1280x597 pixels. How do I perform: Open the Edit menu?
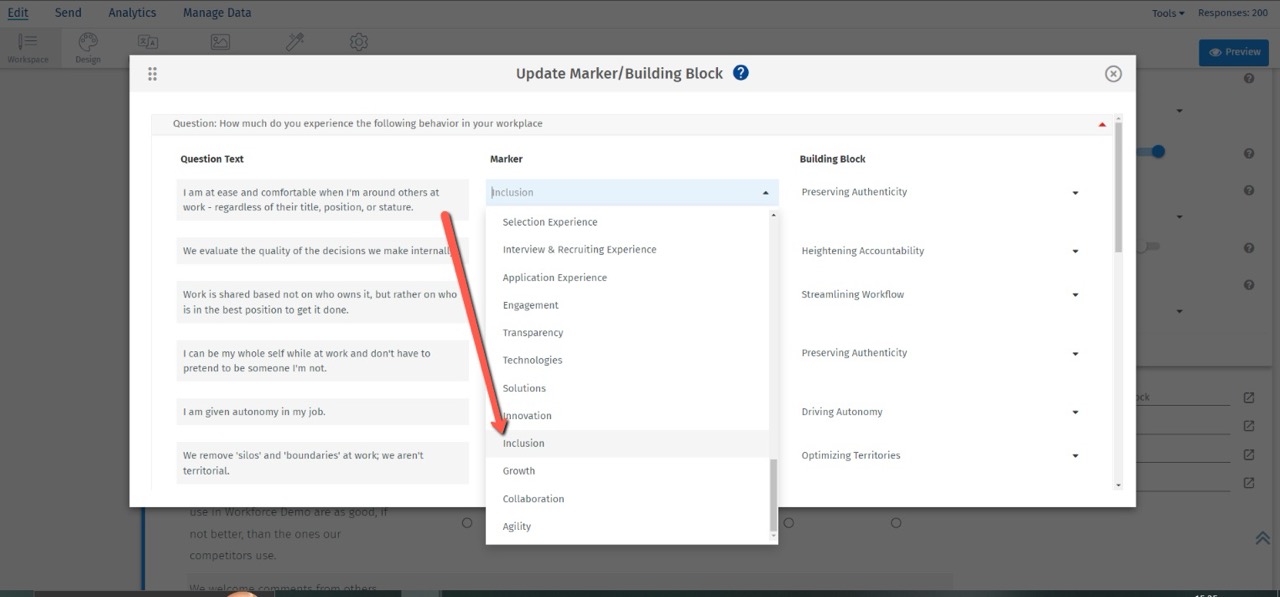[x=18, y=13]
